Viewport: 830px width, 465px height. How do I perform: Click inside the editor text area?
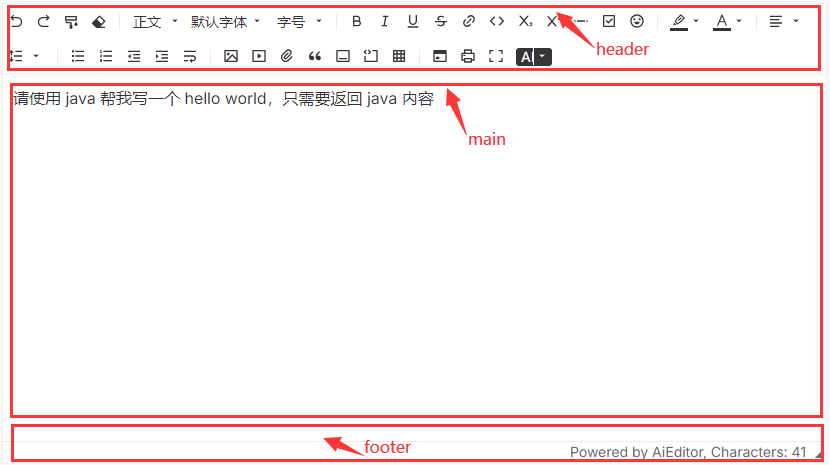point(416,250)
